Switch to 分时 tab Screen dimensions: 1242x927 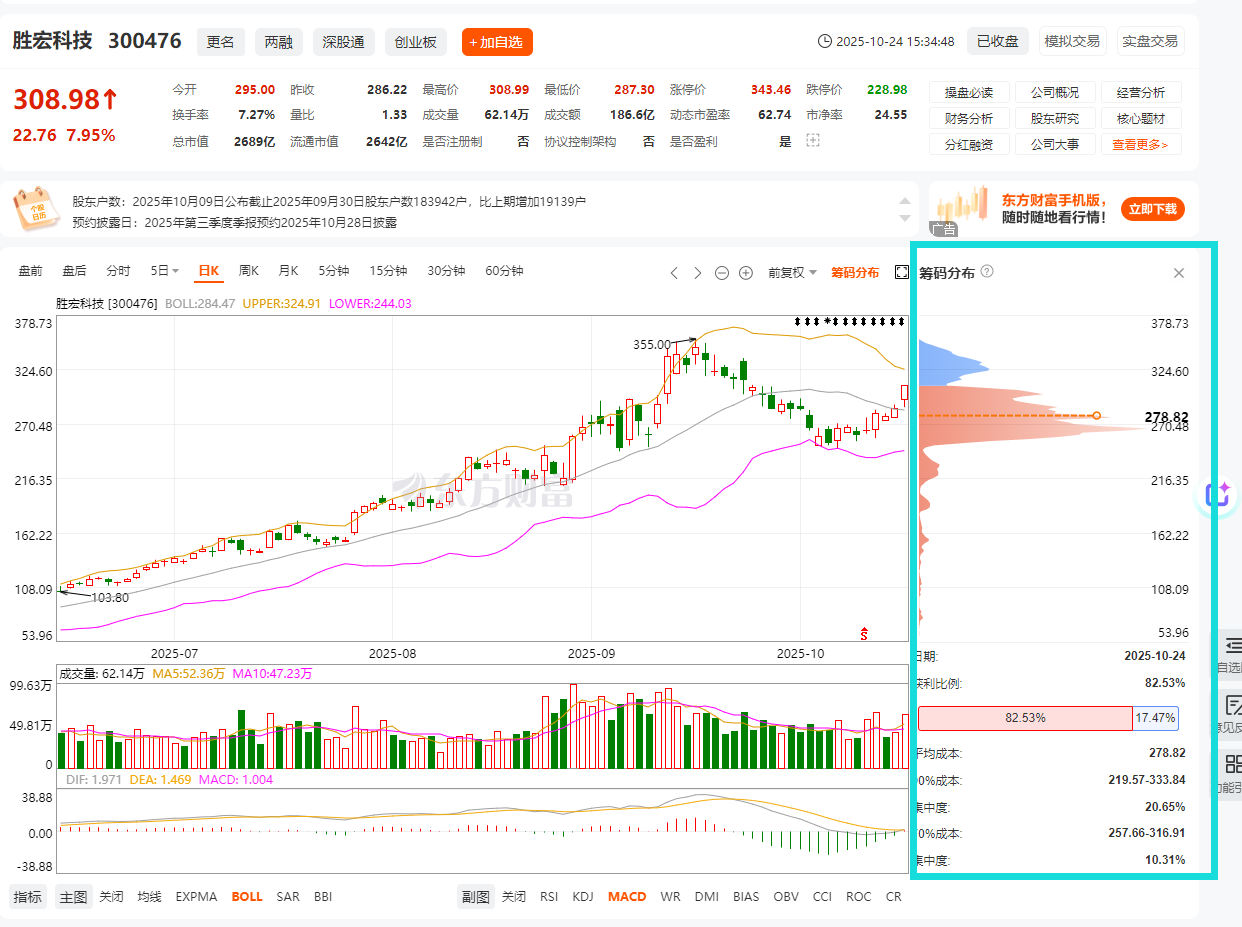tap(118, 271)
